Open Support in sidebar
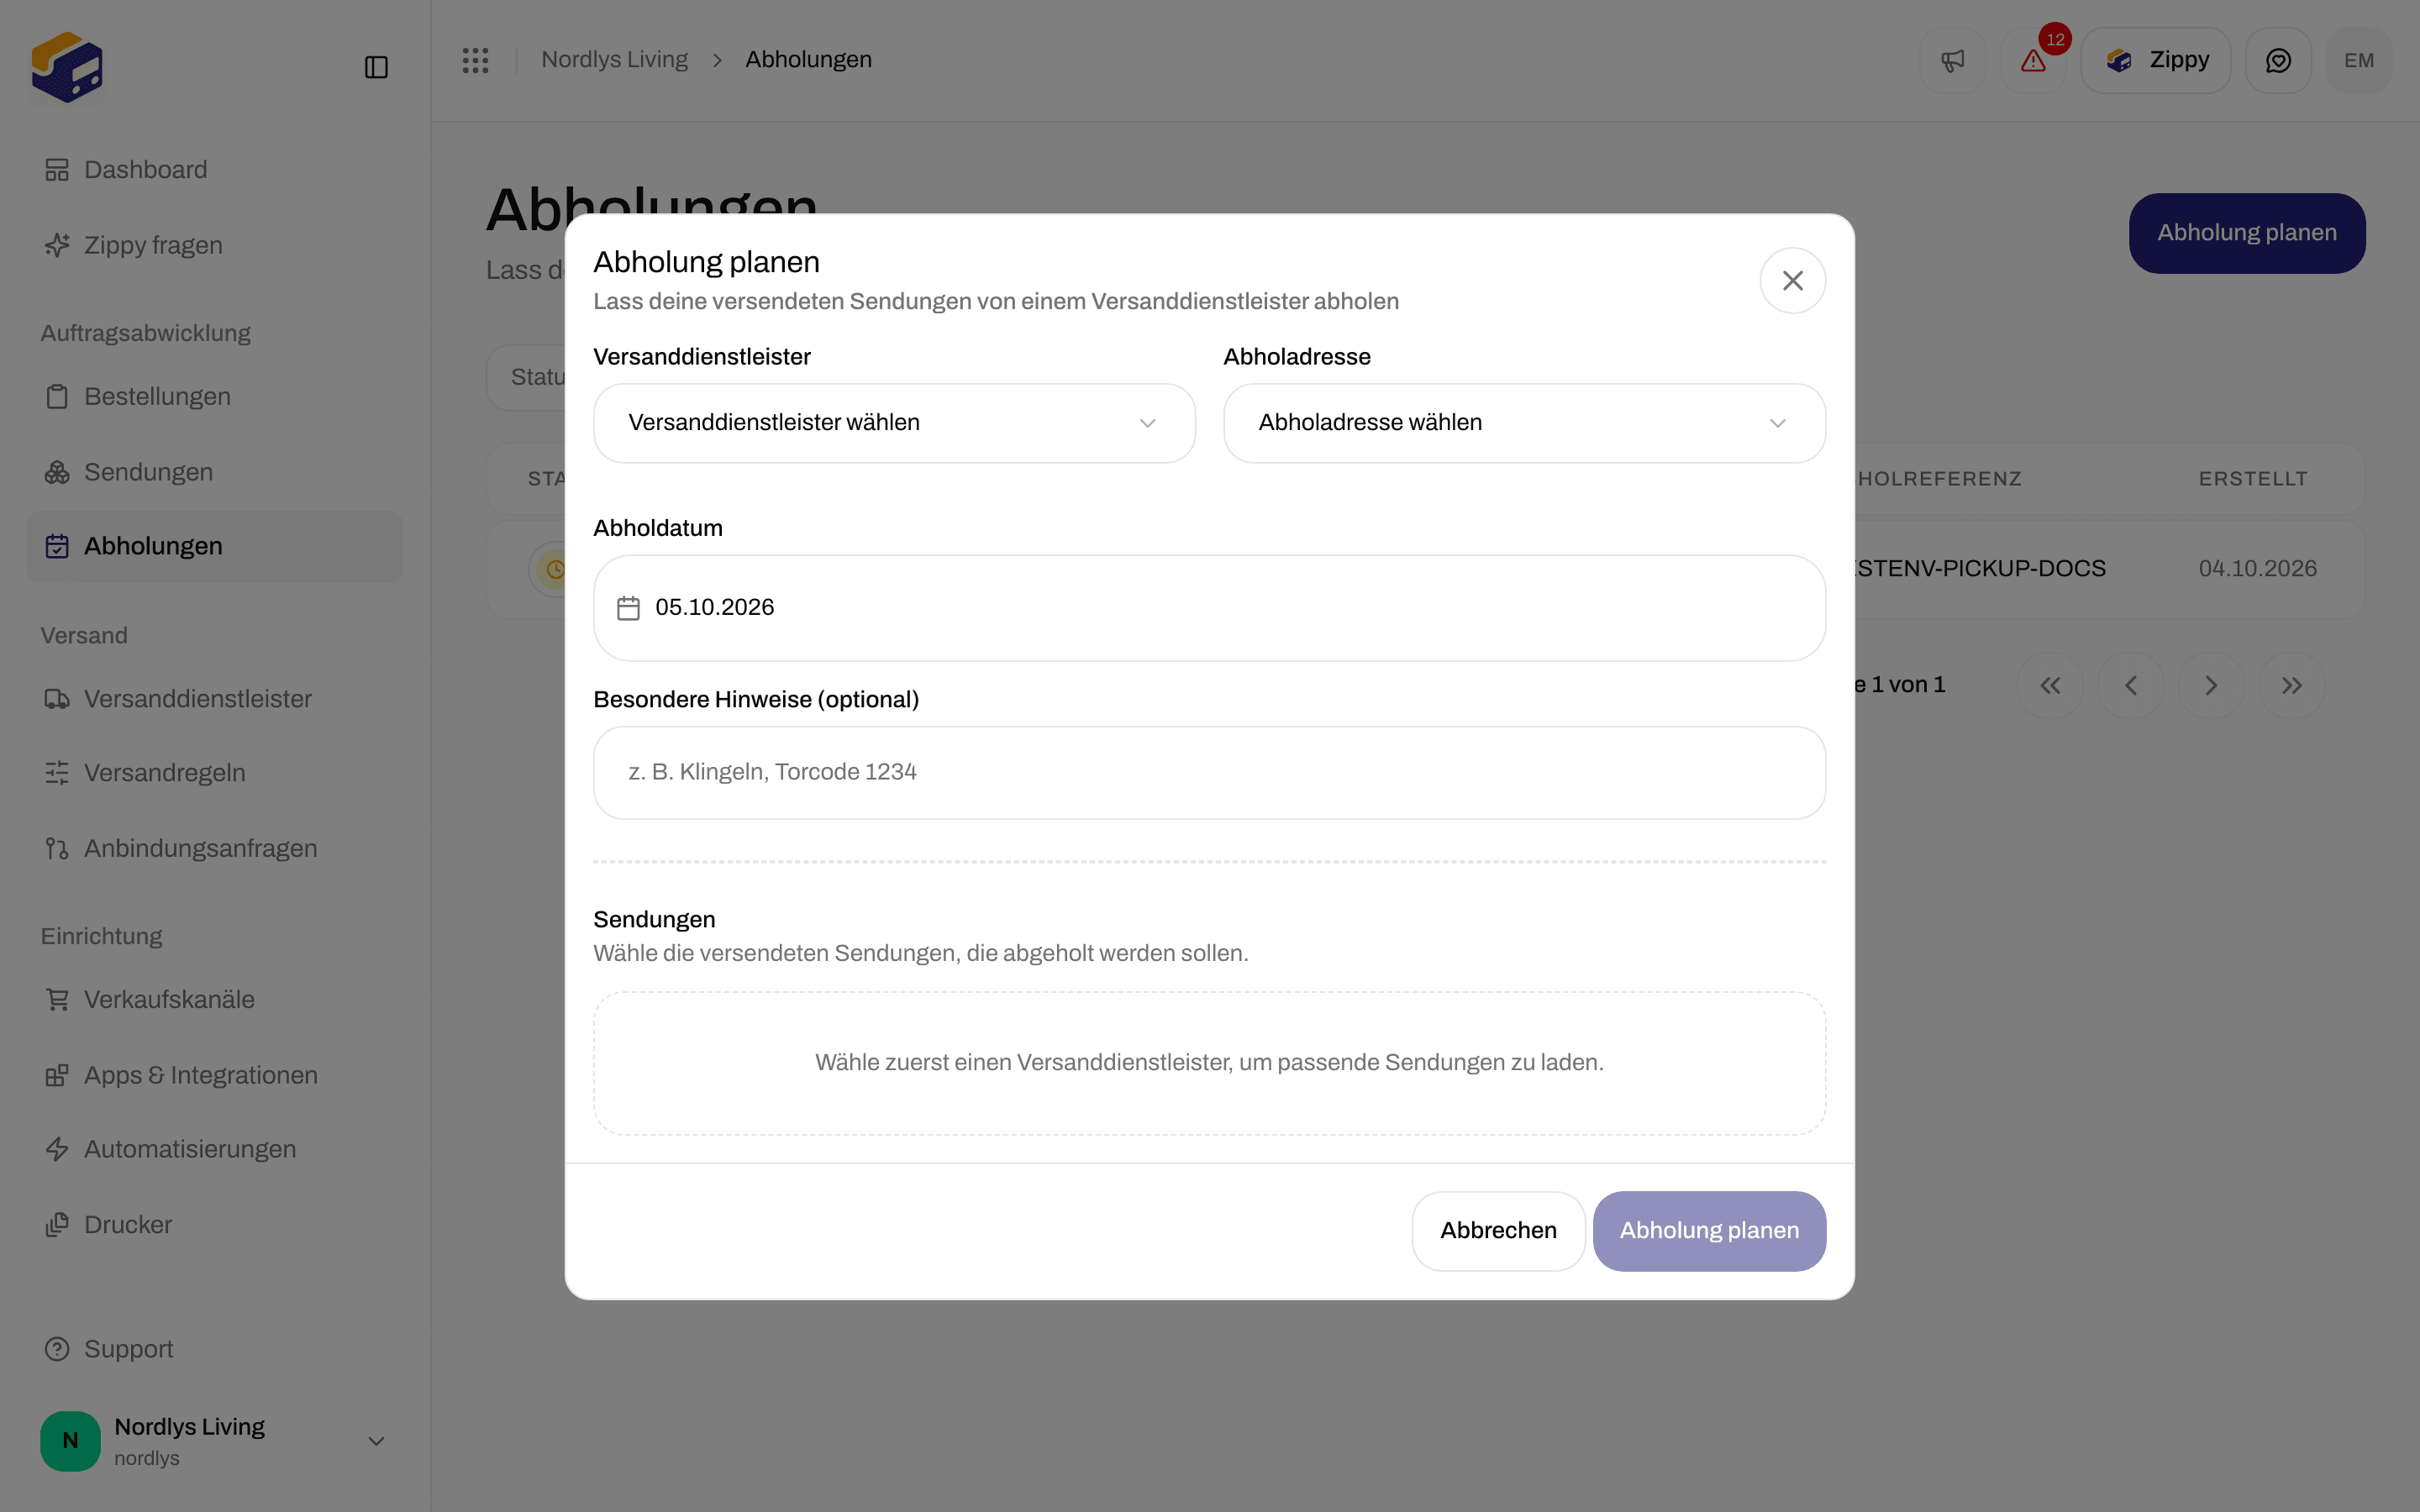This screenshot has height=1512, width=2420. 215,1350
